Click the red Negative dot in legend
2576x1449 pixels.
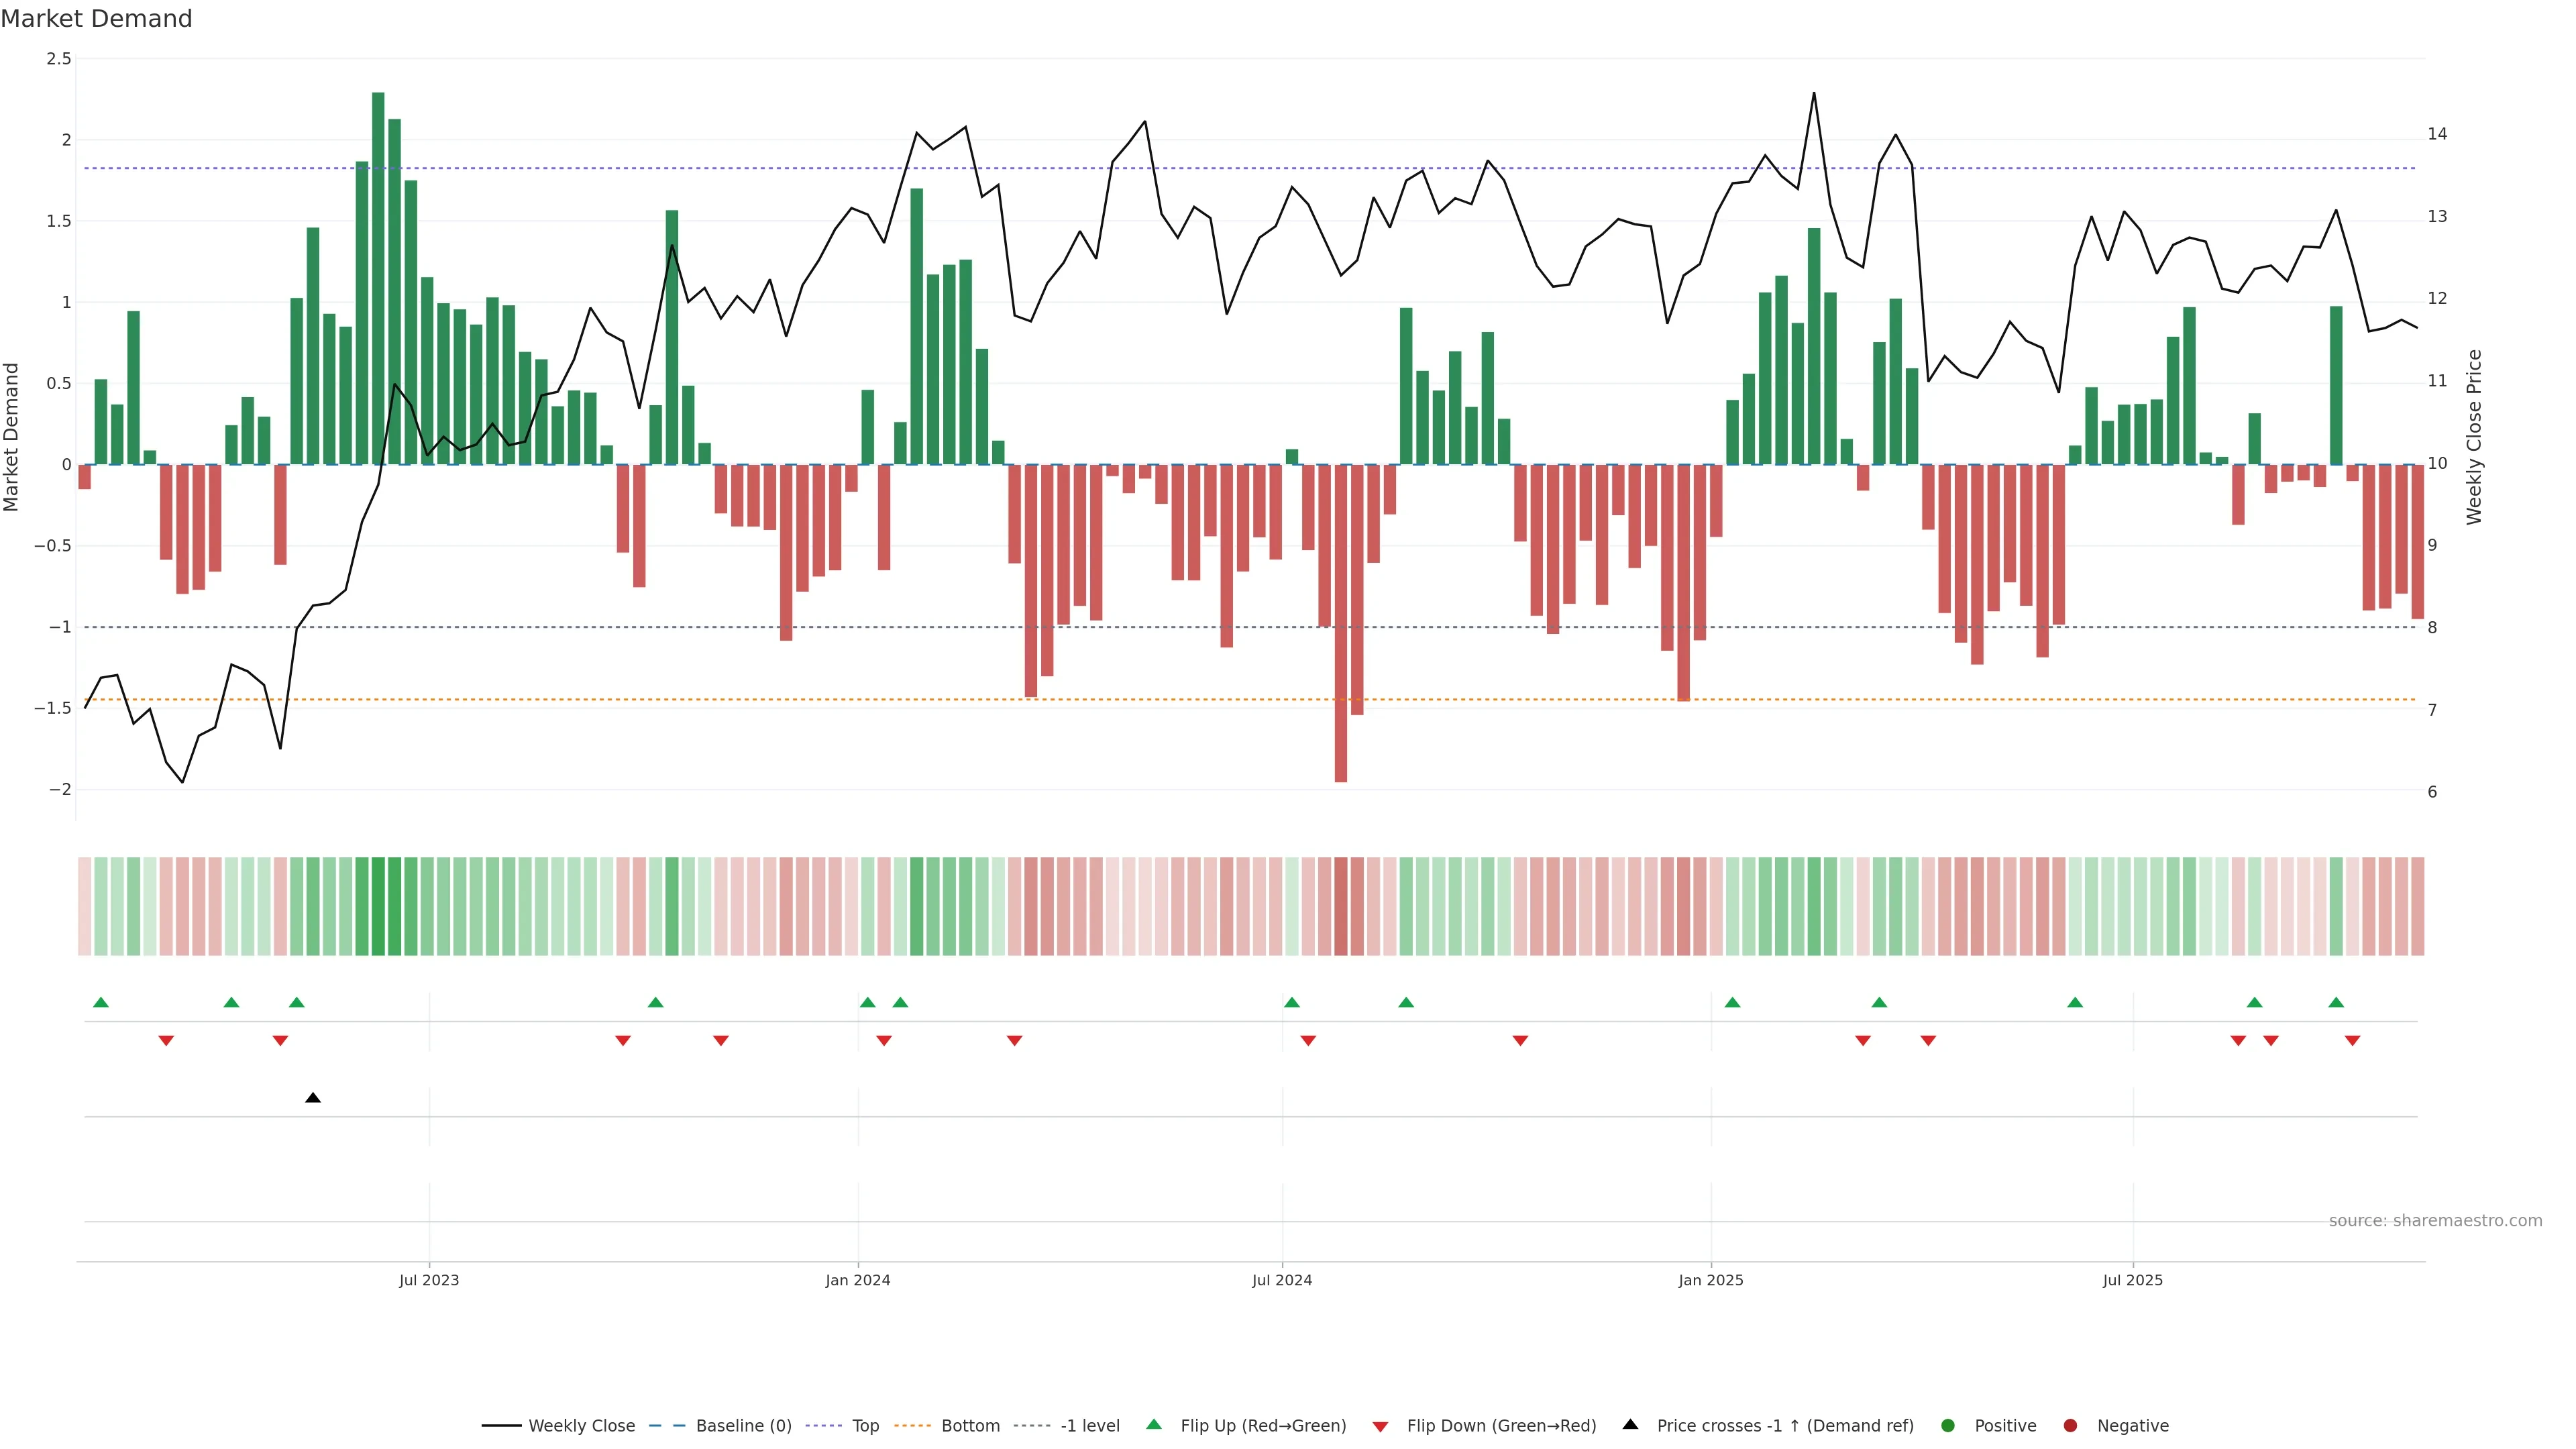tap(2070, 1425)
